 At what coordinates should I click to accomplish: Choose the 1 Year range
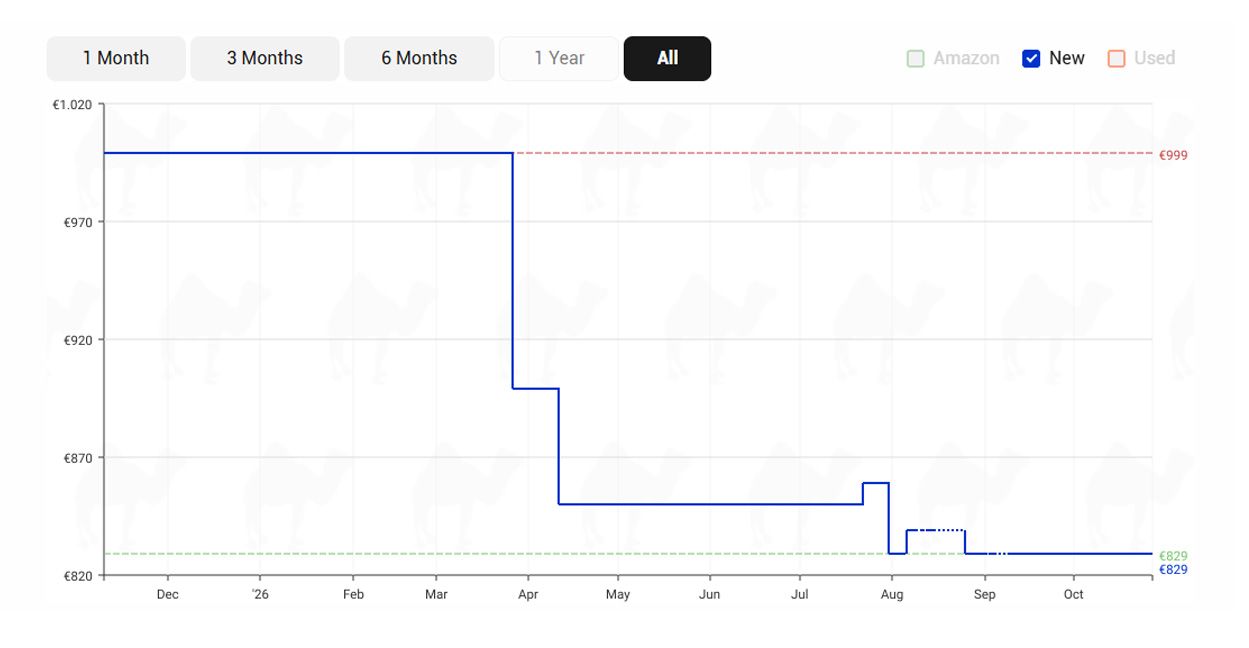(x=559, y=58)
